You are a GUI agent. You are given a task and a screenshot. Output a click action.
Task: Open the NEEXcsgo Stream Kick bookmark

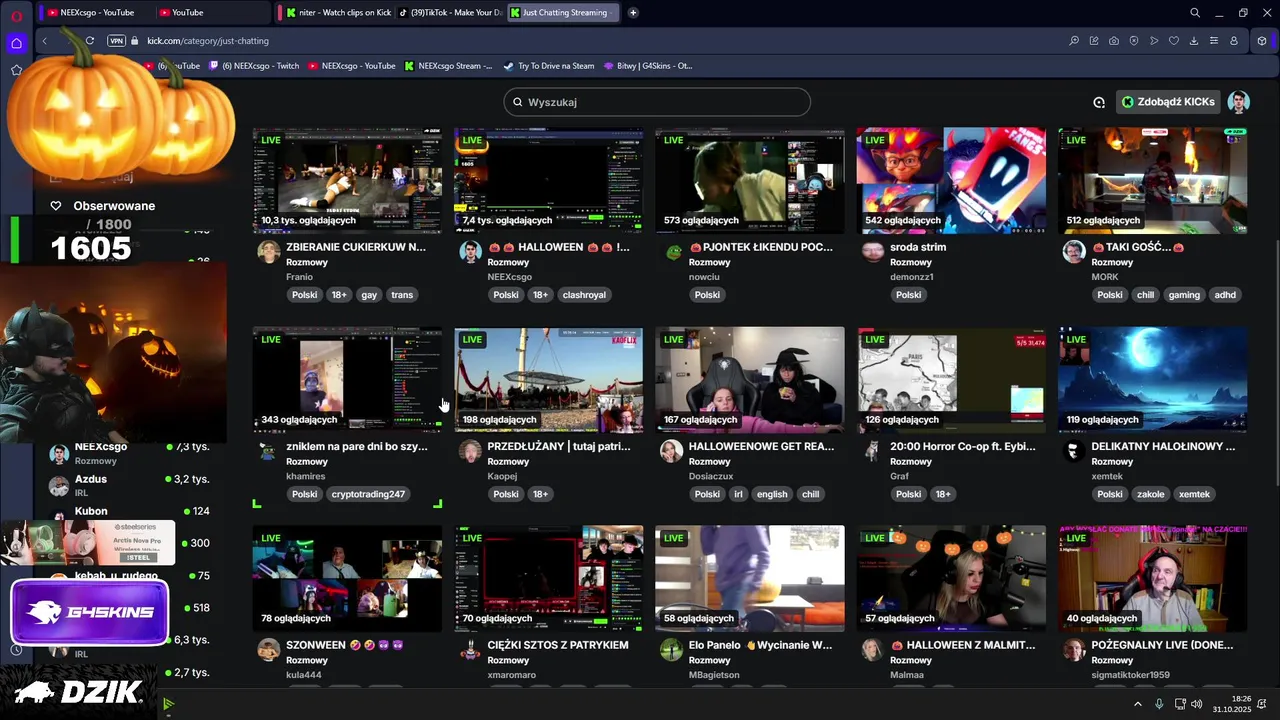(x=449, y=66)
